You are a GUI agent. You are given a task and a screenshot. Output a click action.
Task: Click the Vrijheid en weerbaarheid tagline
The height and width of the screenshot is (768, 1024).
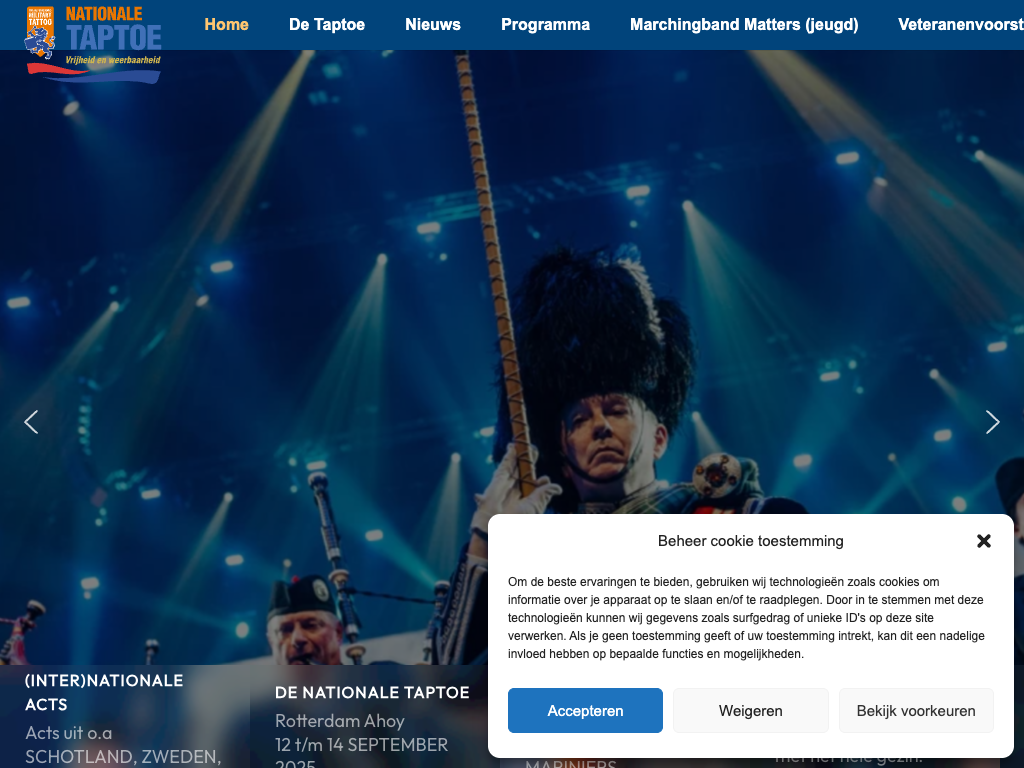112,60
